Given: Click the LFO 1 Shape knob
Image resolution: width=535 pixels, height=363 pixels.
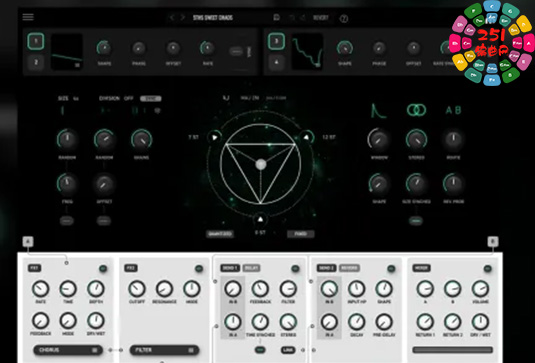Looking at the screenshot, I should (104, 48).
